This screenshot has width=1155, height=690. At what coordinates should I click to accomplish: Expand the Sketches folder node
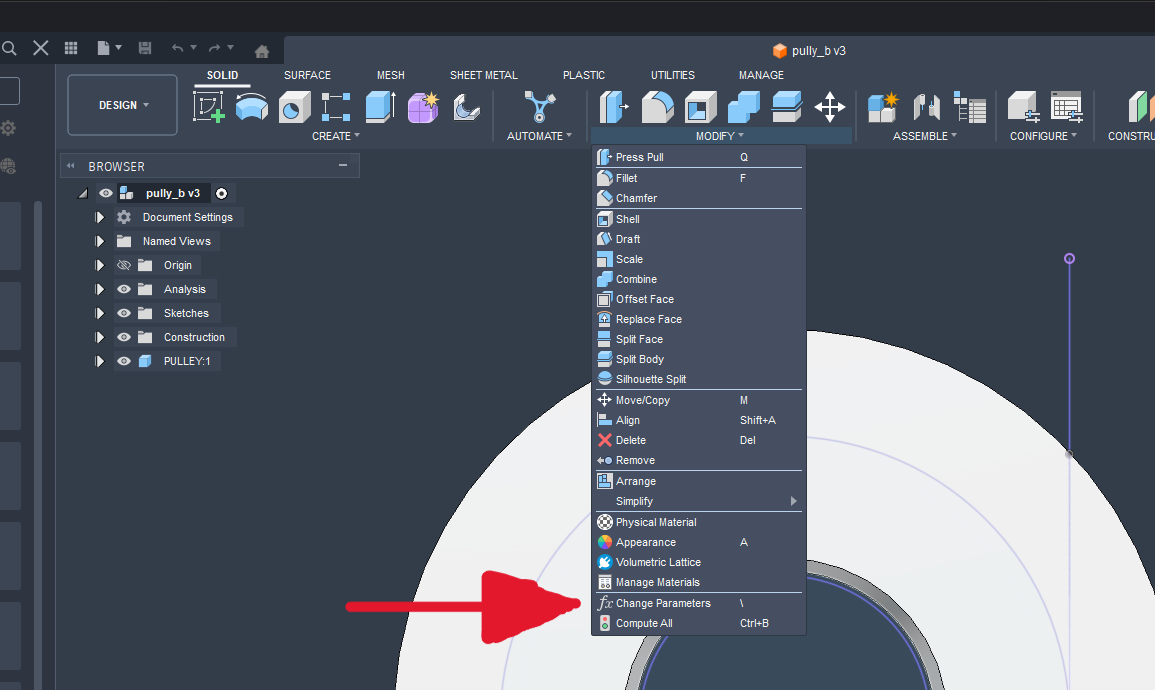point(99,313)
